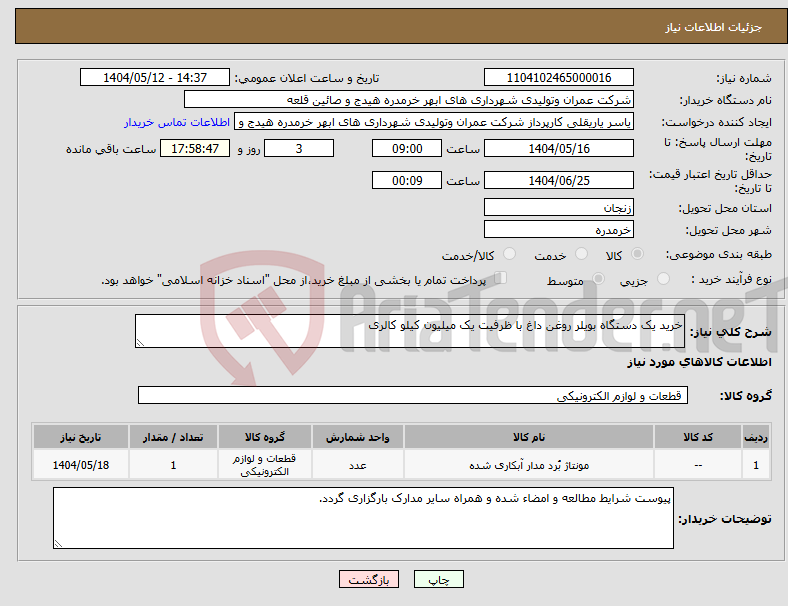Click the چاپ (print) button
The height and width of the screenshot is (606, 788).
click(438, 579)
